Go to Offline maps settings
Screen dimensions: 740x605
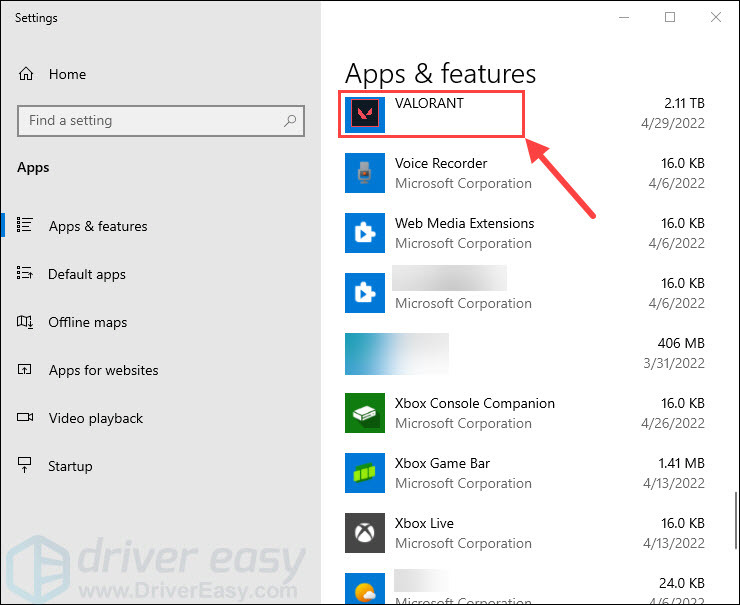coord(88,322)
